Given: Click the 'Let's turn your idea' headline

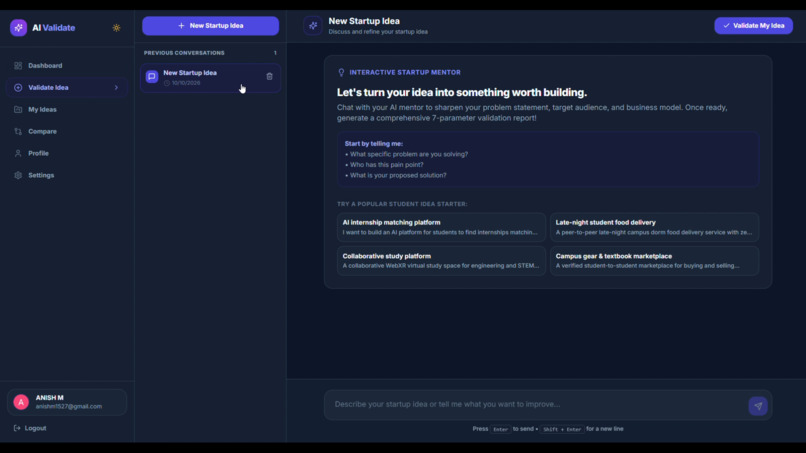Looking at the screenshot, I should point(462,93).
